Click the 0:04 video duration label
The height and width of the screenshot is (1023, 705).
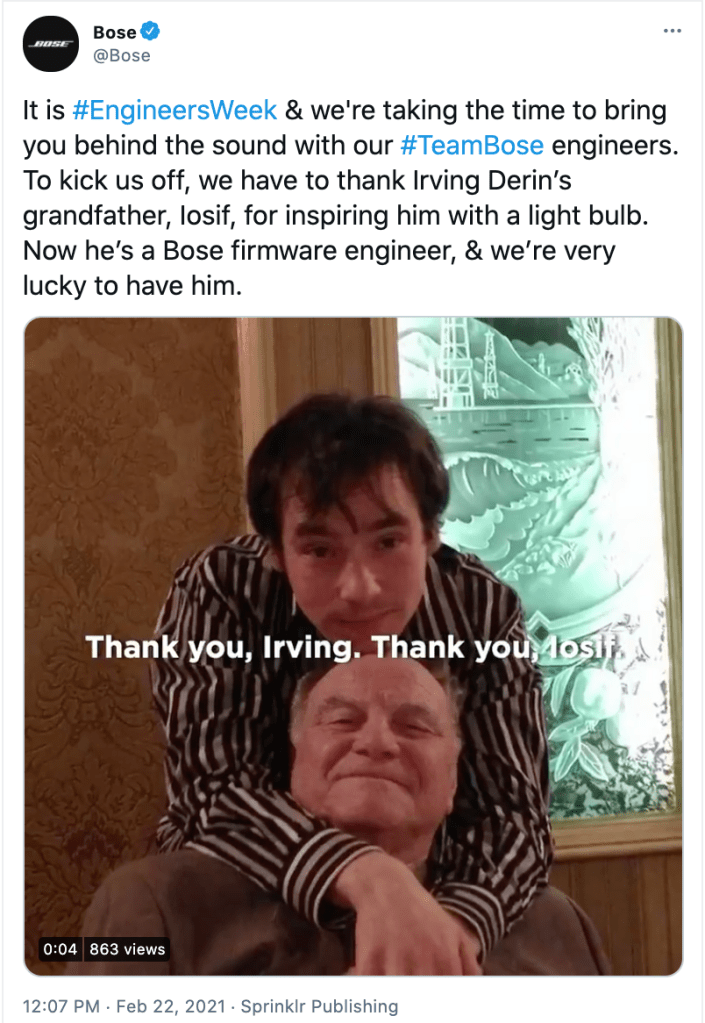pos(60,949)
